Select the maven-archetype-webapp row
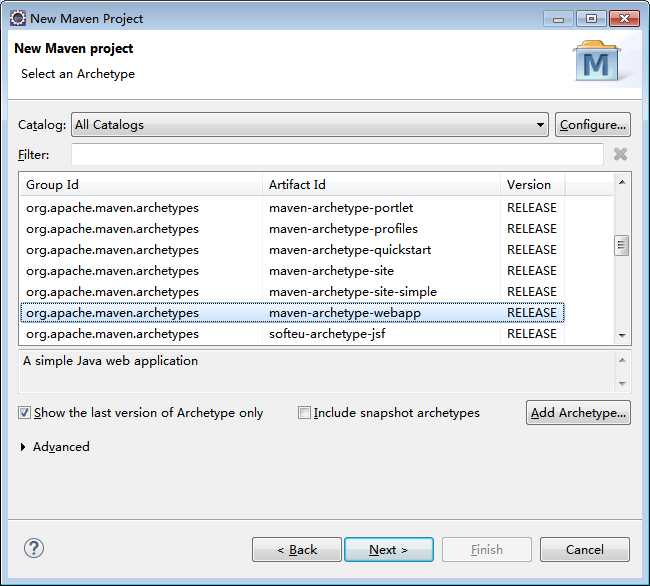This screenshot has width=650, height=586. (292, 313)
